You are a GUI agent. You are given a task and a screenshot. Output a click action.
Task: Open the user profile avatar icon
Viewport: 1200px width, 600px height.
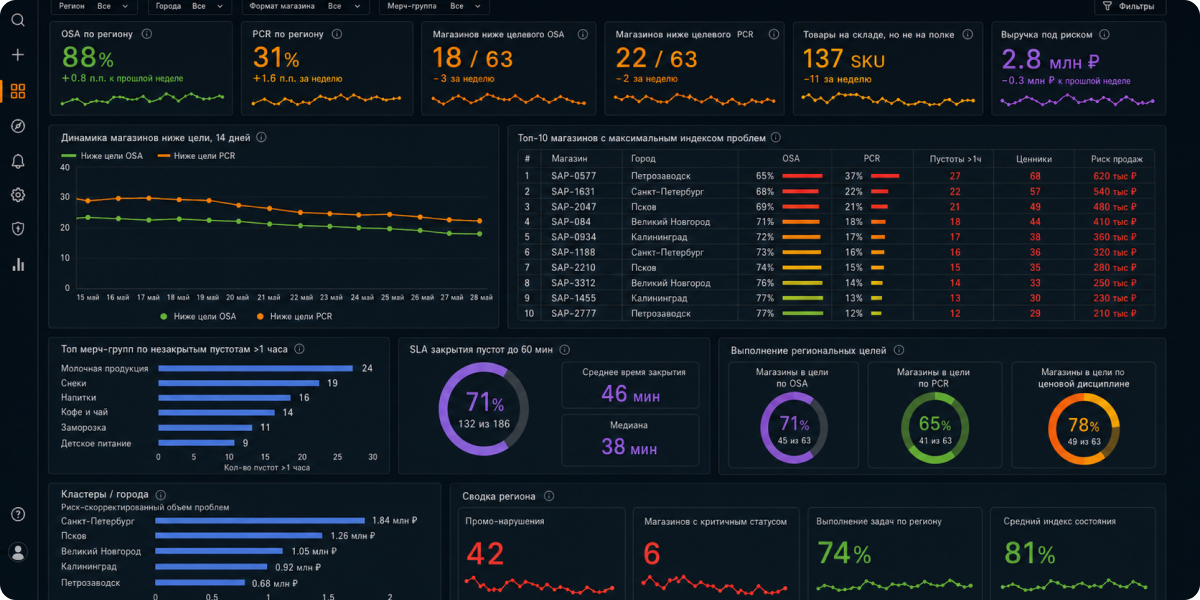17,551
